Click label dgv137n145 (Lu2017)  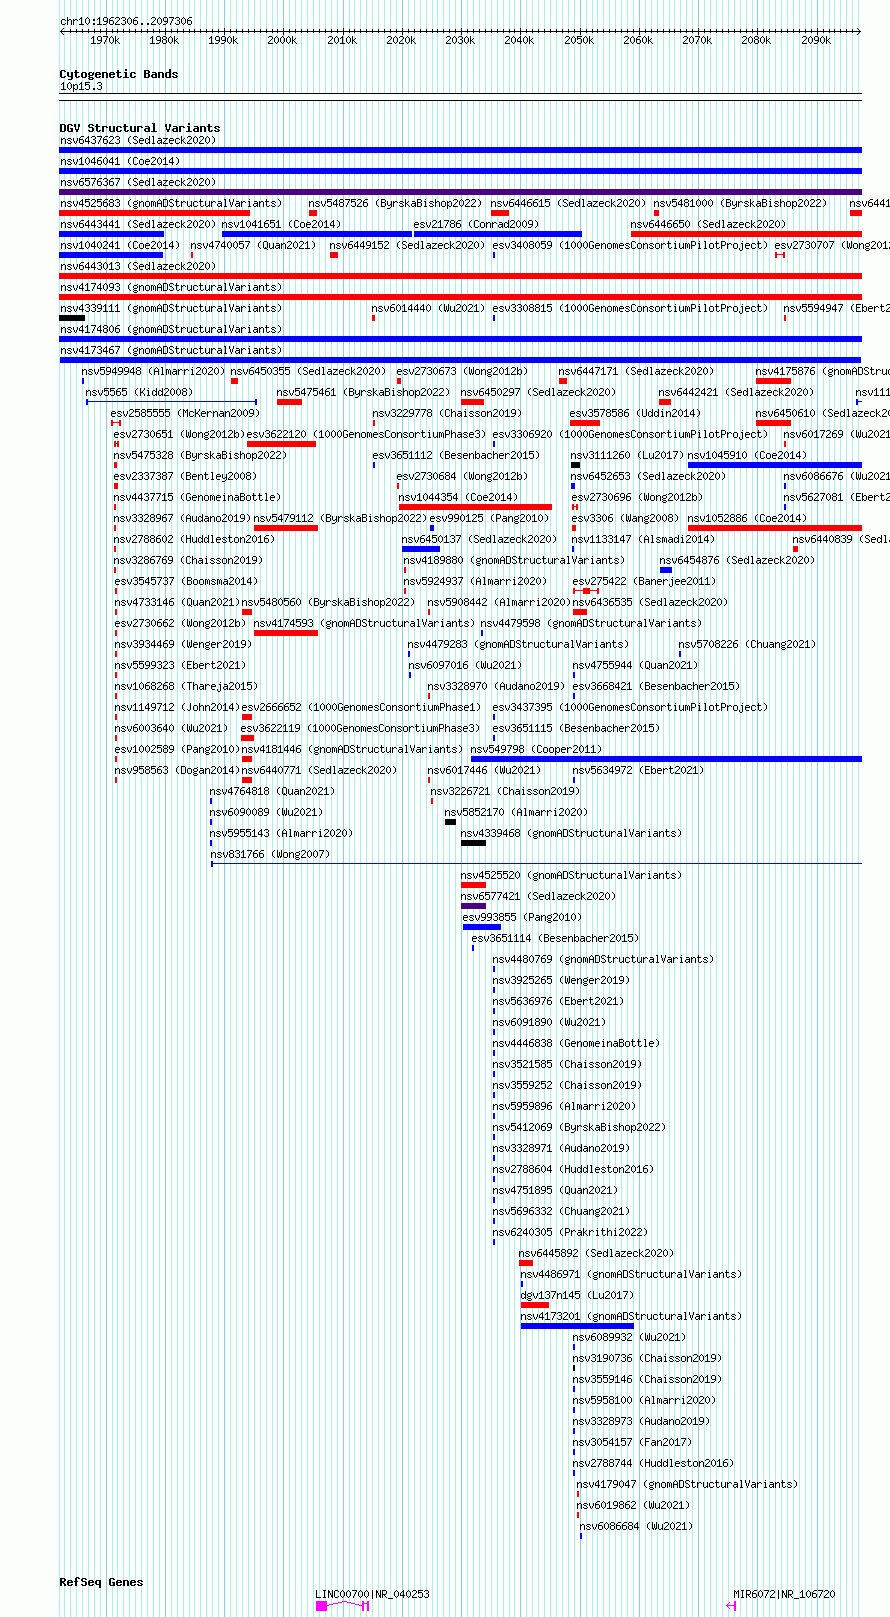(578, 1296)
